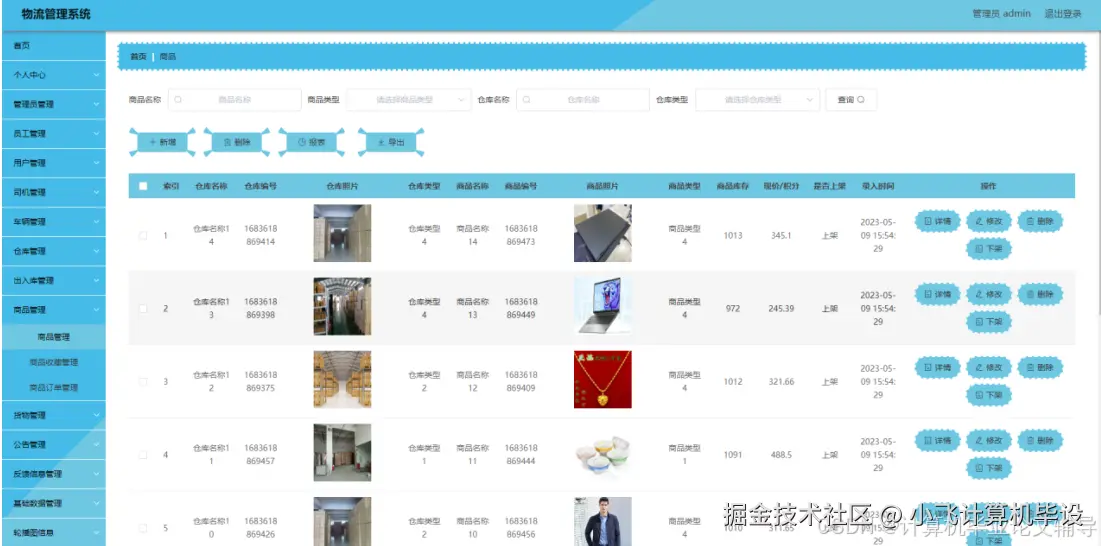
Task: Click 下架 icon for 商品名称 12 row
Action: pos(979,395)
